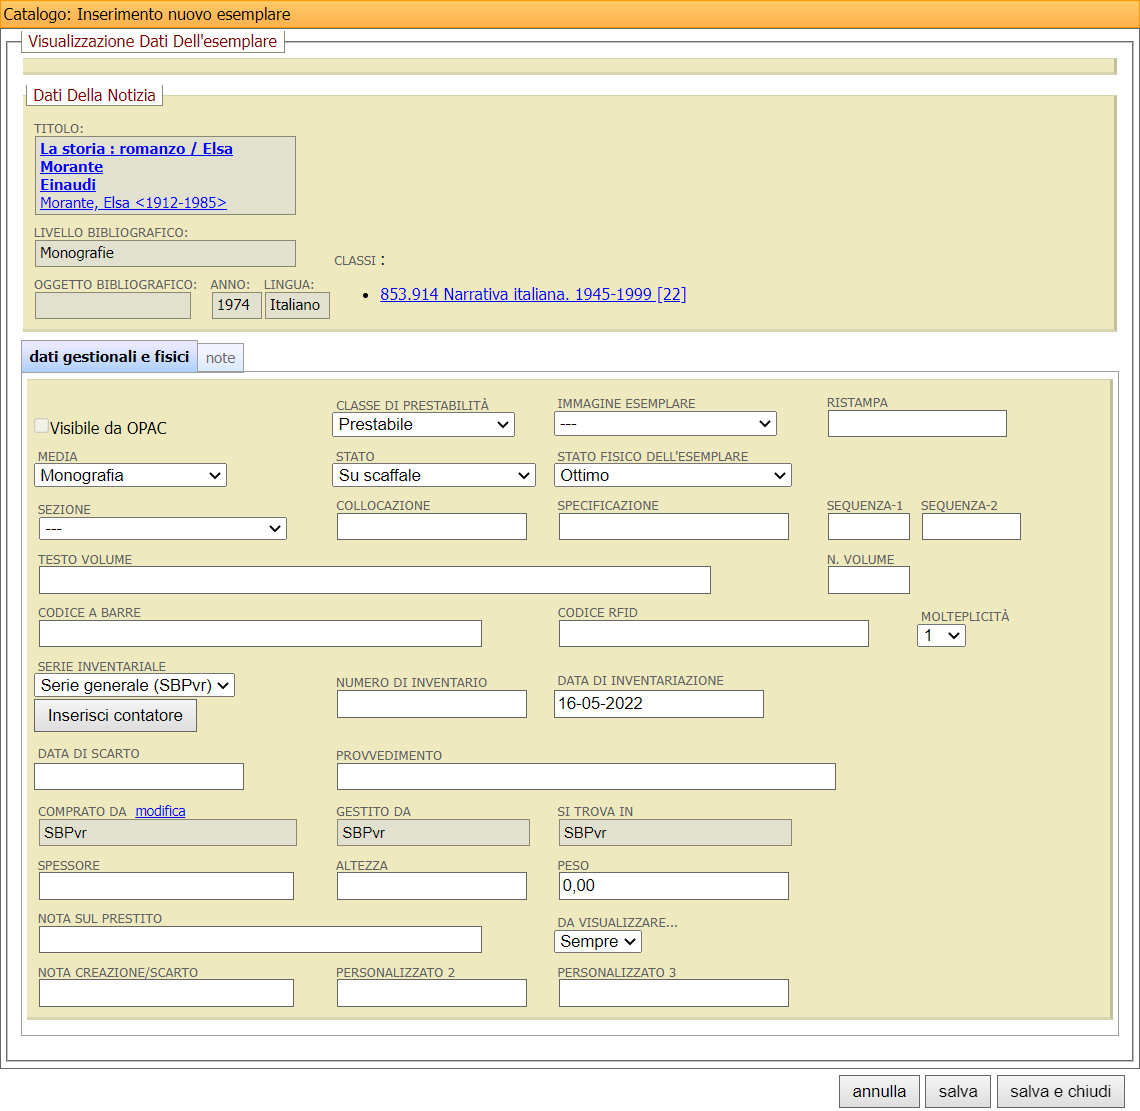
Task: Expand the Stato fisico dell'esemplare dropdown
Action: (672, 476)
